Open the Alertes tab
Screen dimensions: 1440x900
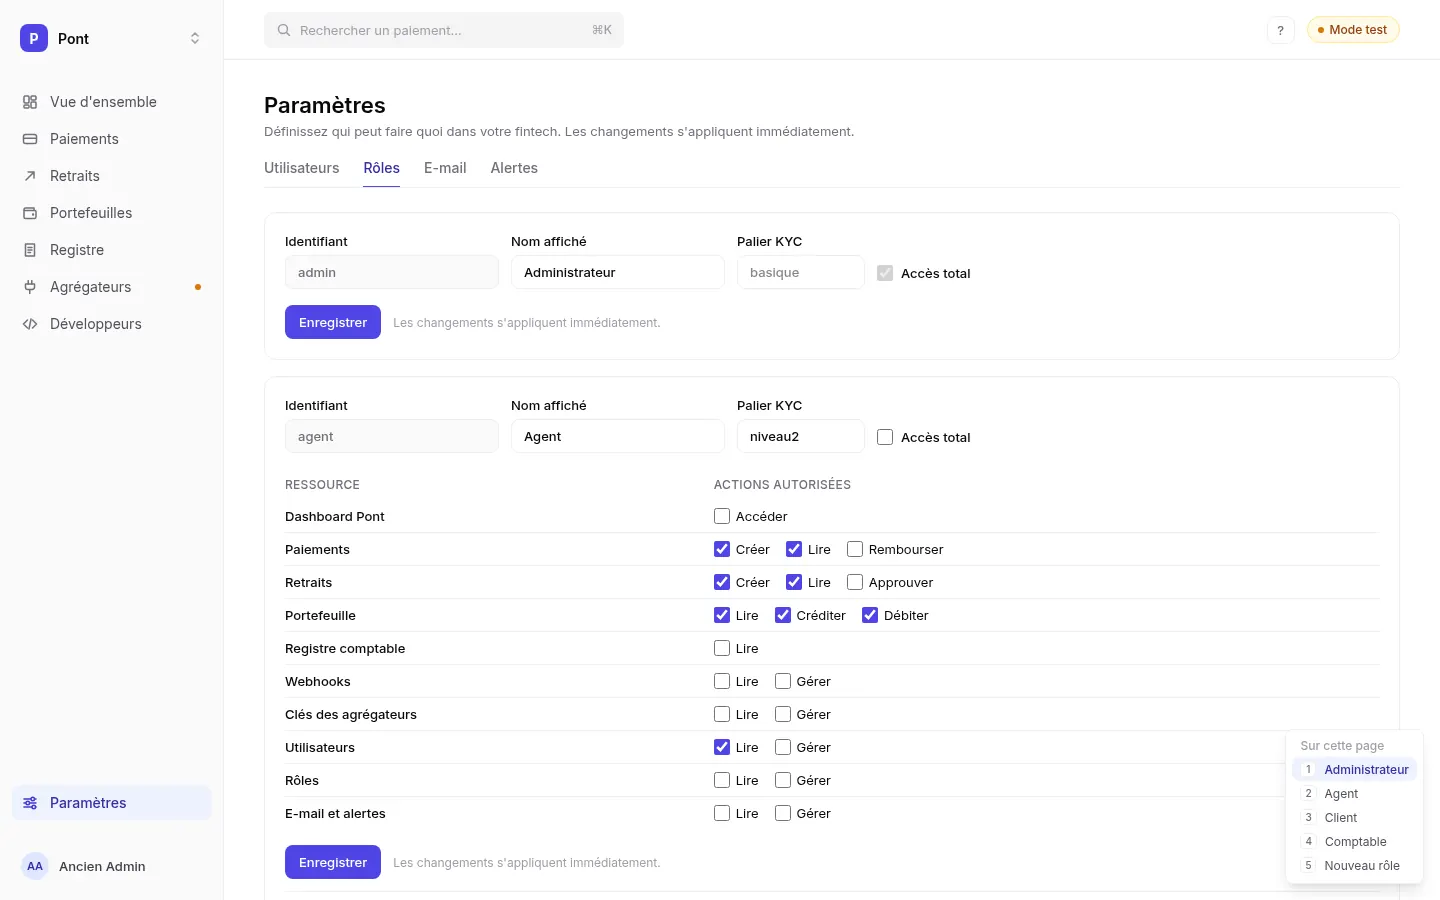[x=514, y=168]
